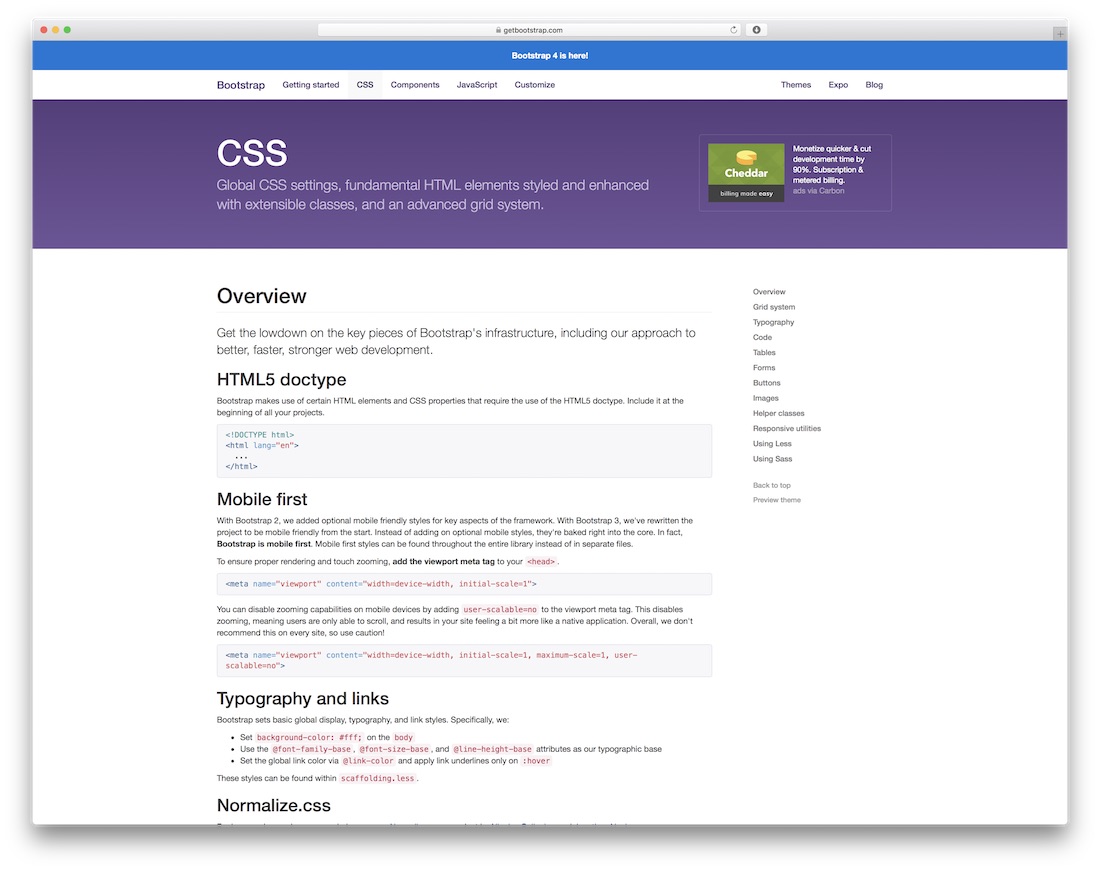Click the getbootstrap.com address bar
Viewport: 1100px width, 871px height.
pos(530,30)
